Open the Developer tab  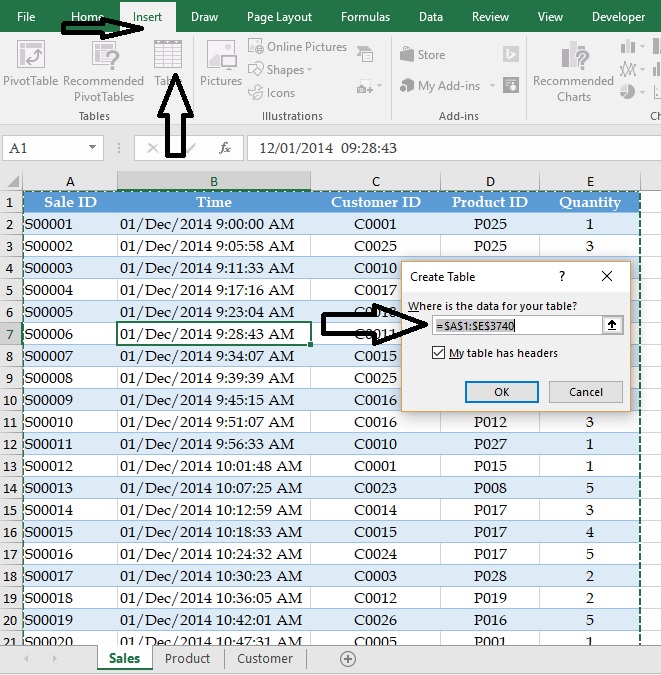[618, 17]
